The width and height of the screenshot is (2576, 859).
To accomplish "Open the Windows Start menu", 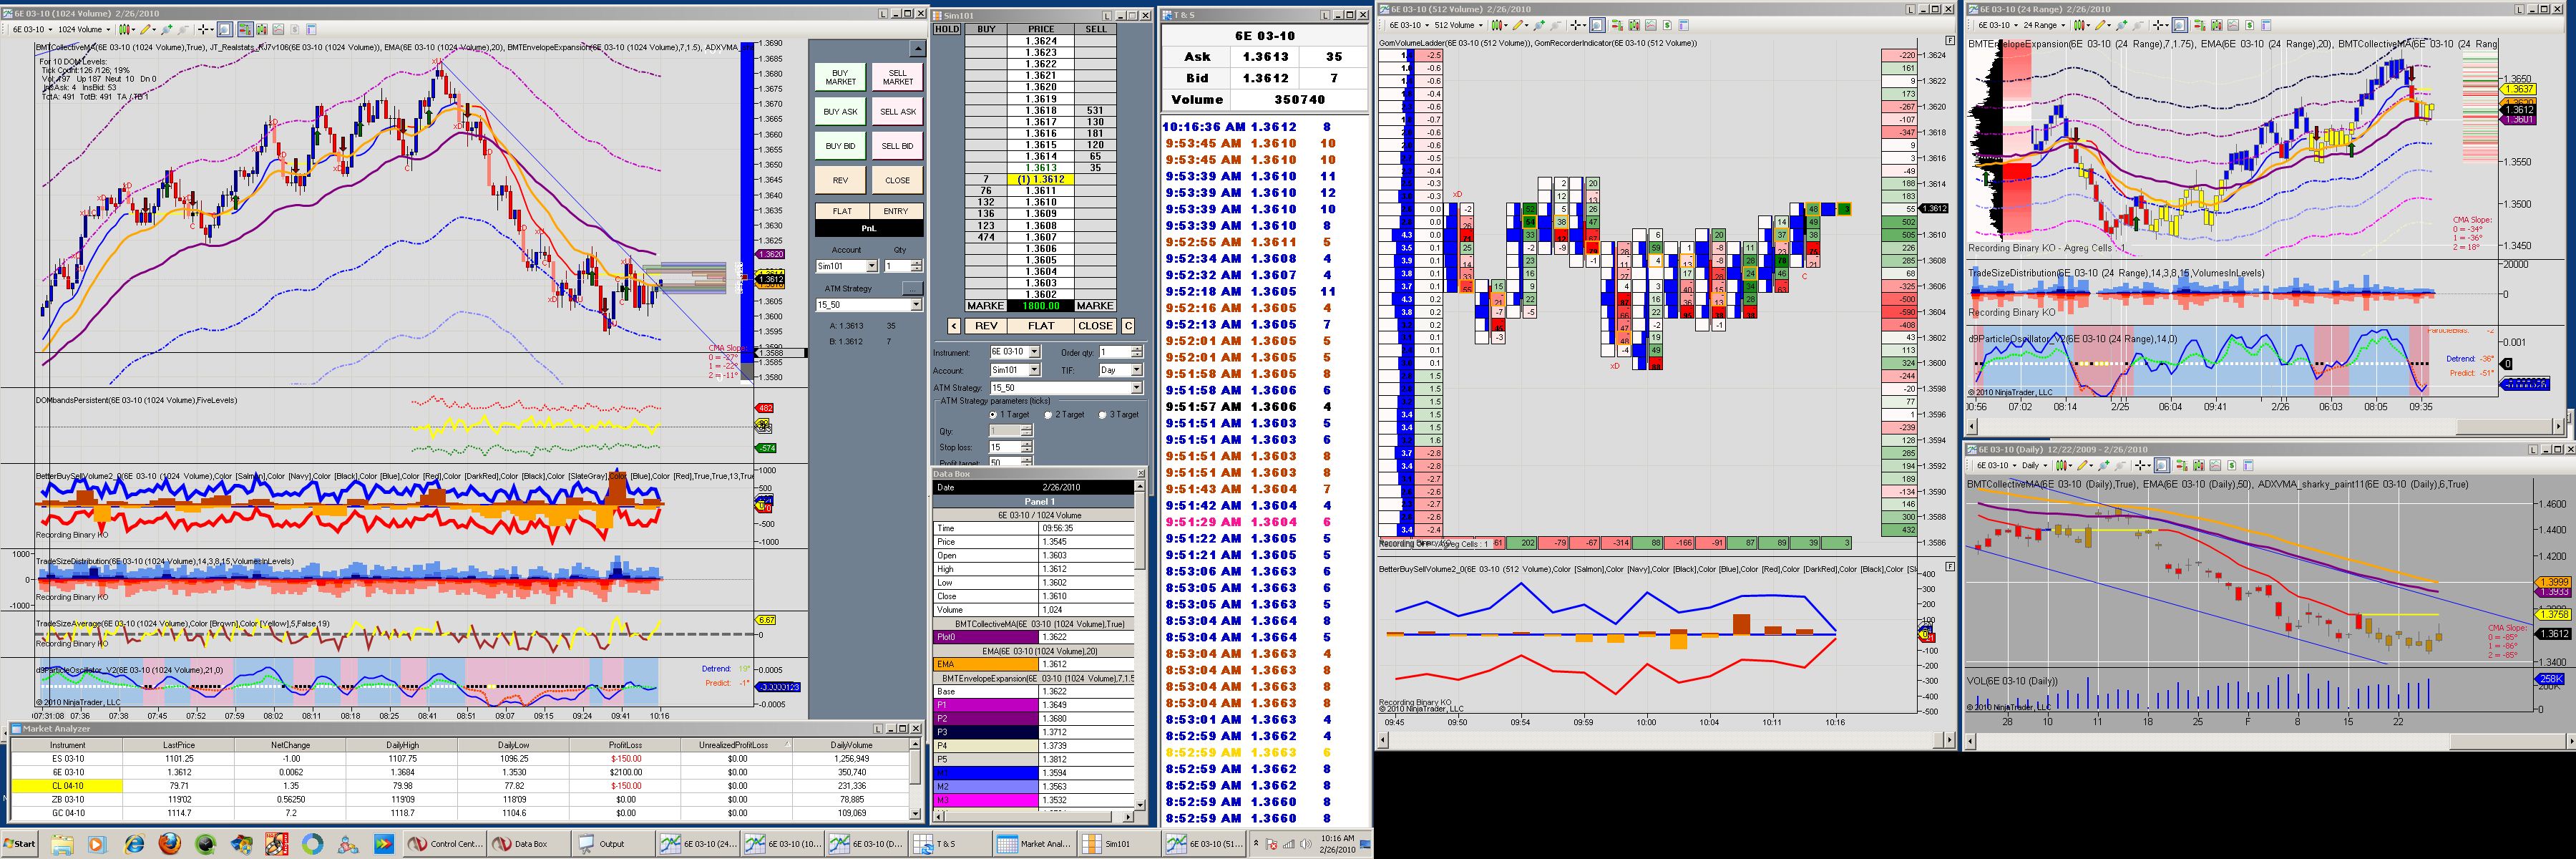I will [20, 844].
